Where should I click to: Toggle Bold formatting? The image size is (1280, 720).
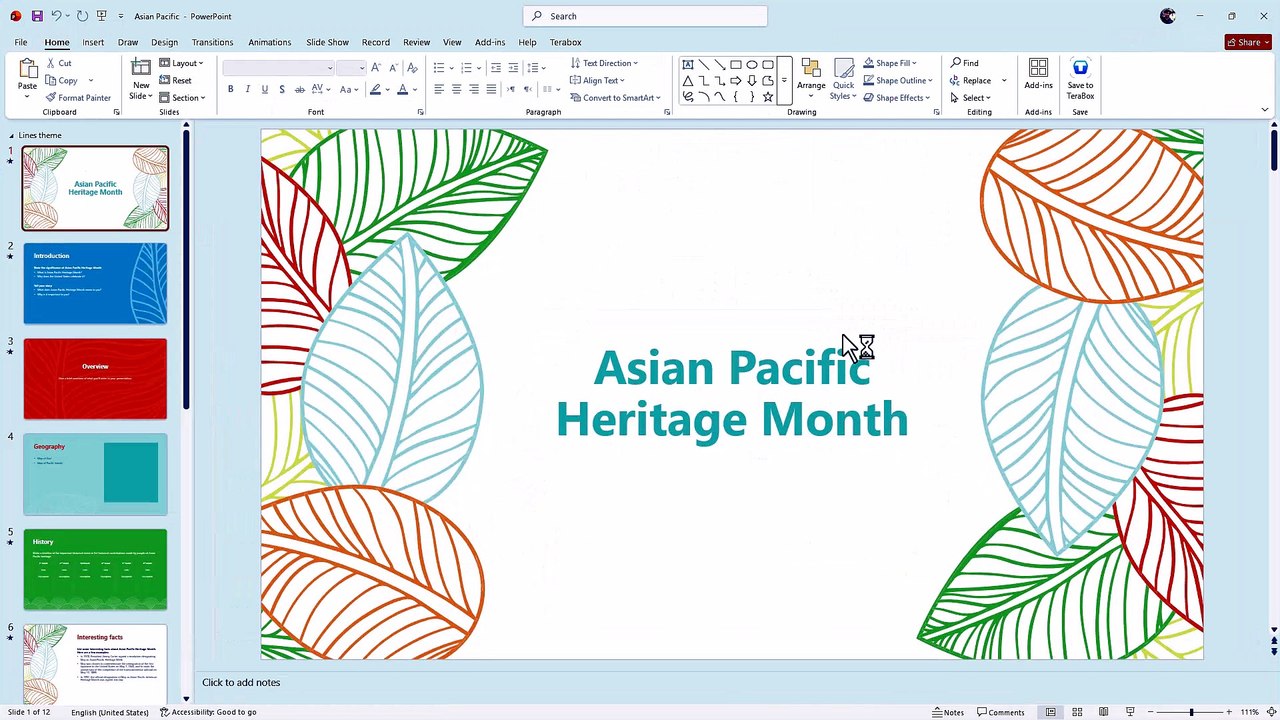[x=231, y=90]
